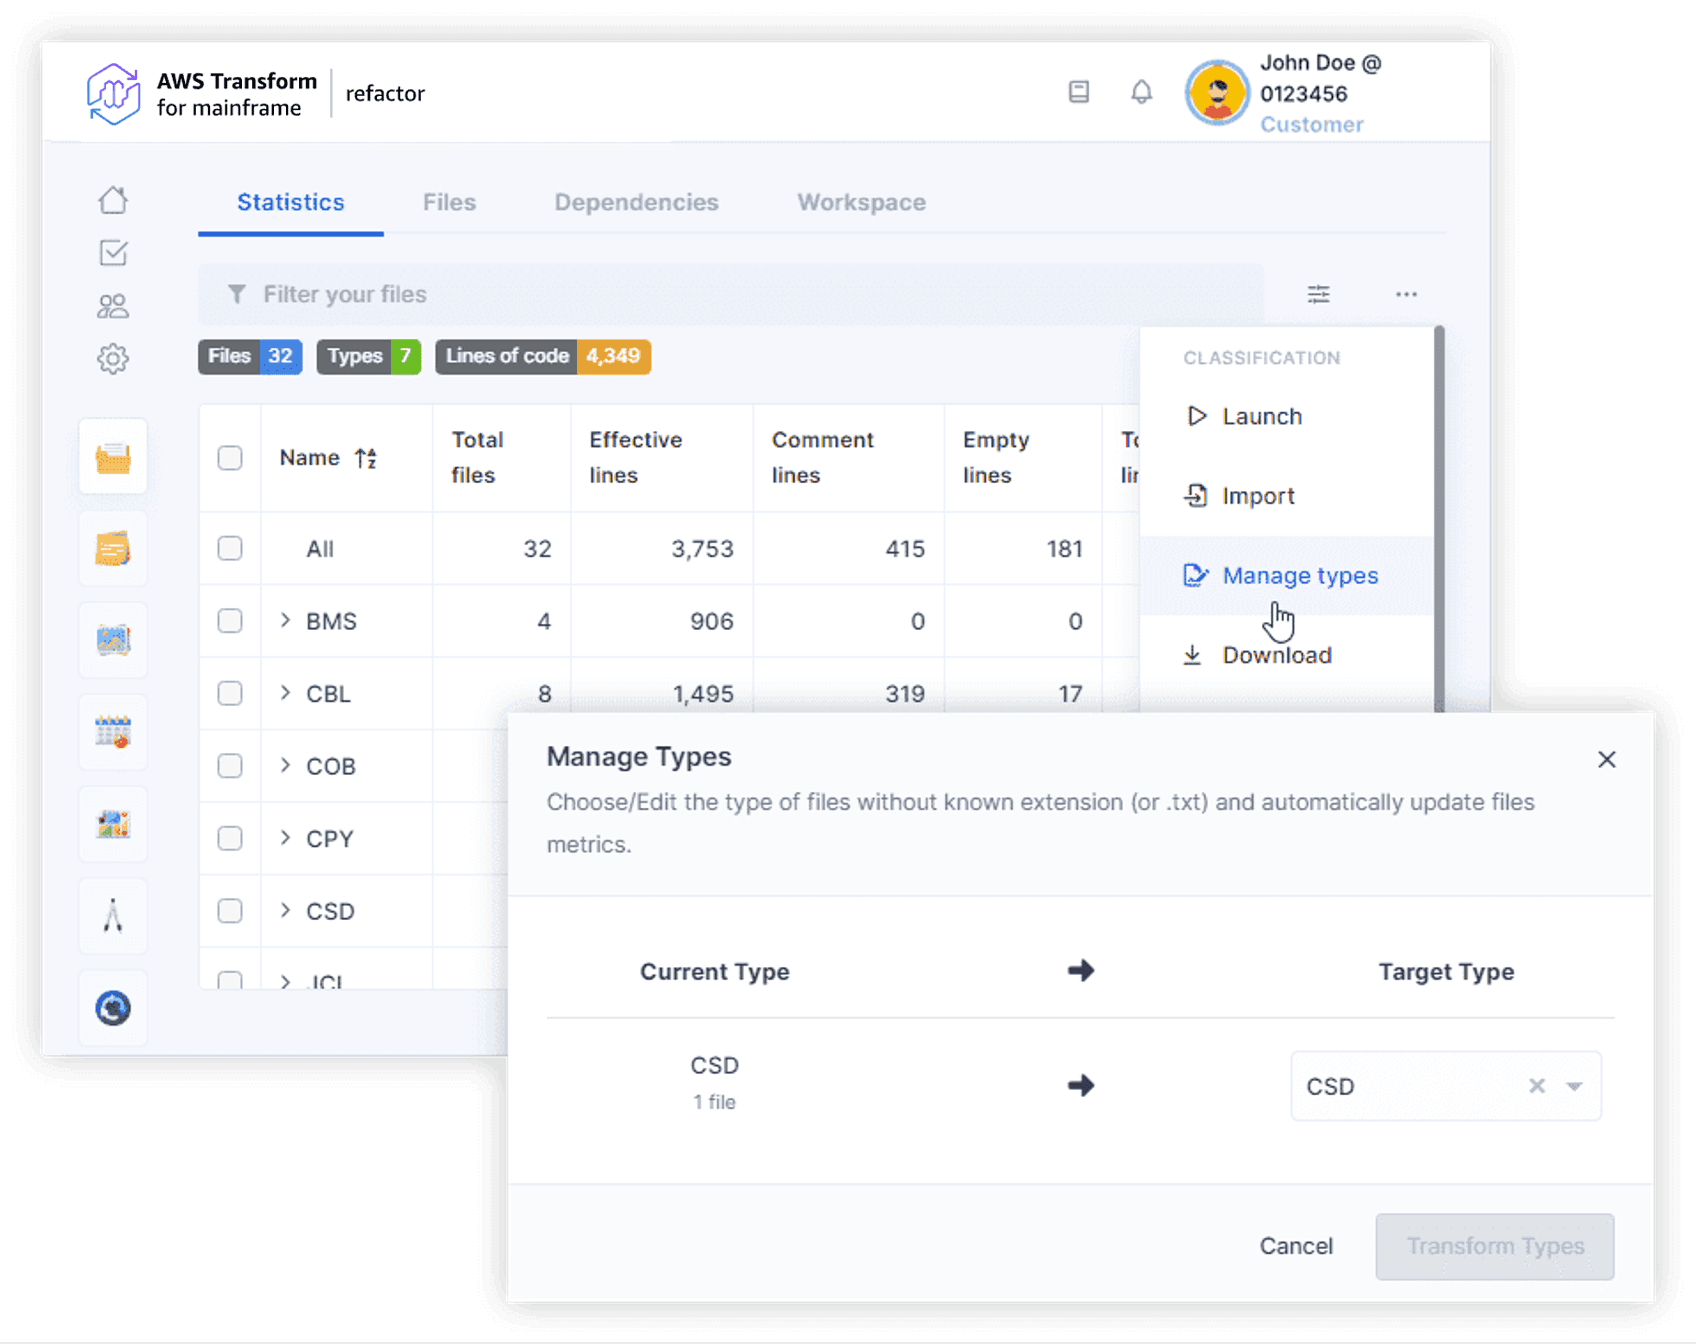This screenshot has width=1696, height=1344.
Task: Click the Transform Types button
Action: tap(1494, 1246)
